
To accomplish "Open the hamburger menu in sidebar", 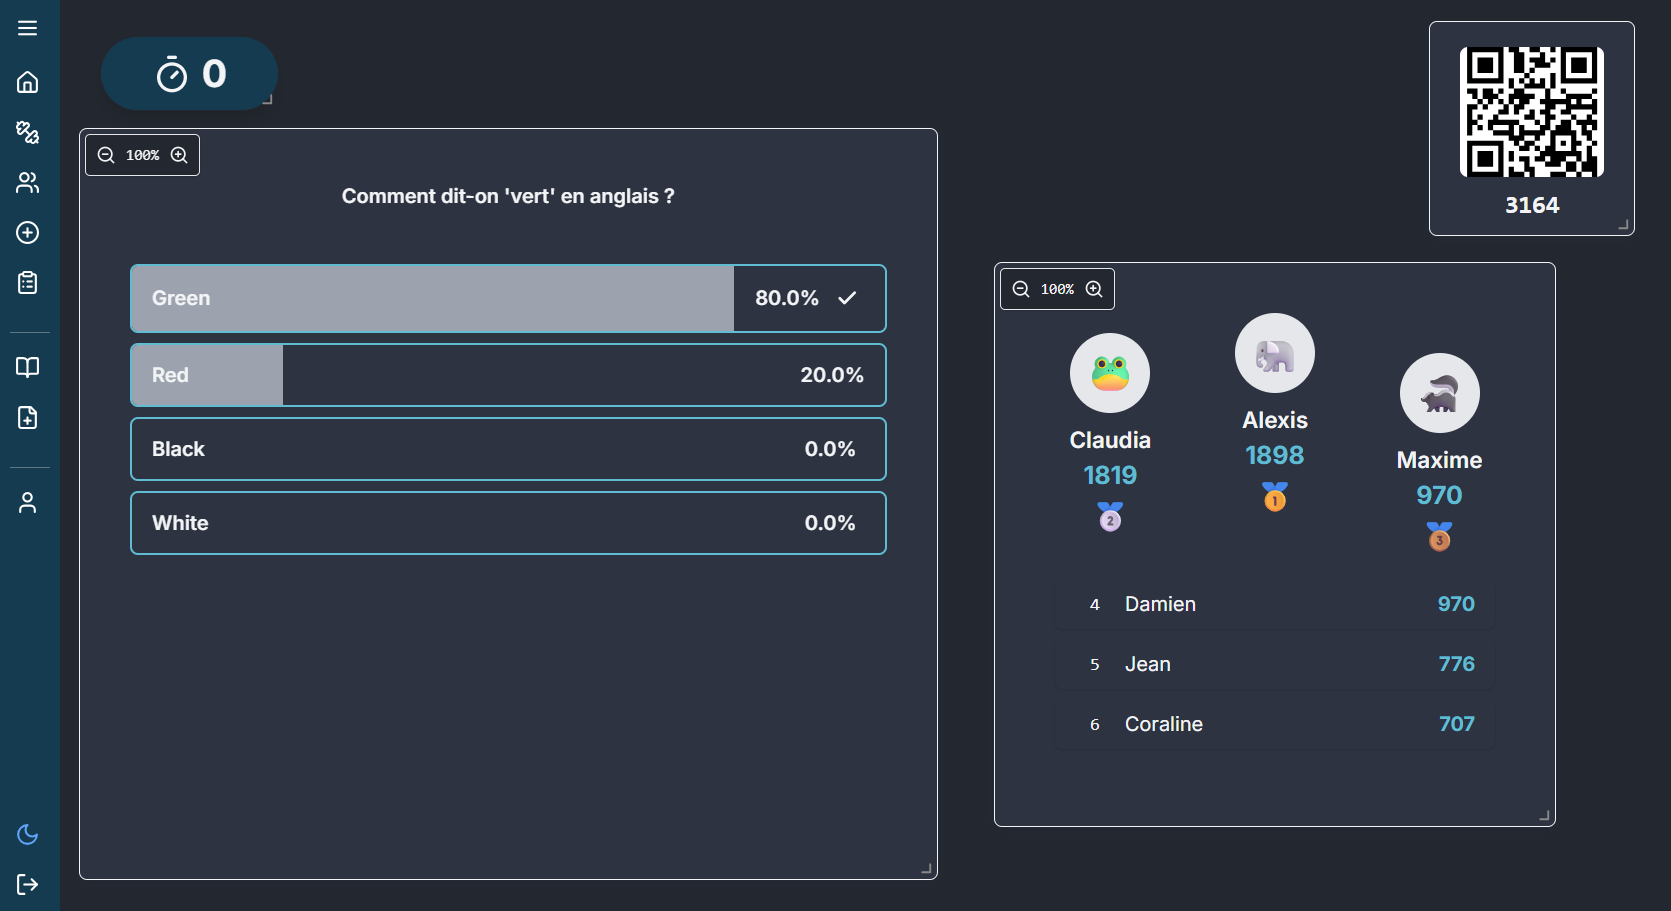I will pyautogui.click(x=28, y=28).
